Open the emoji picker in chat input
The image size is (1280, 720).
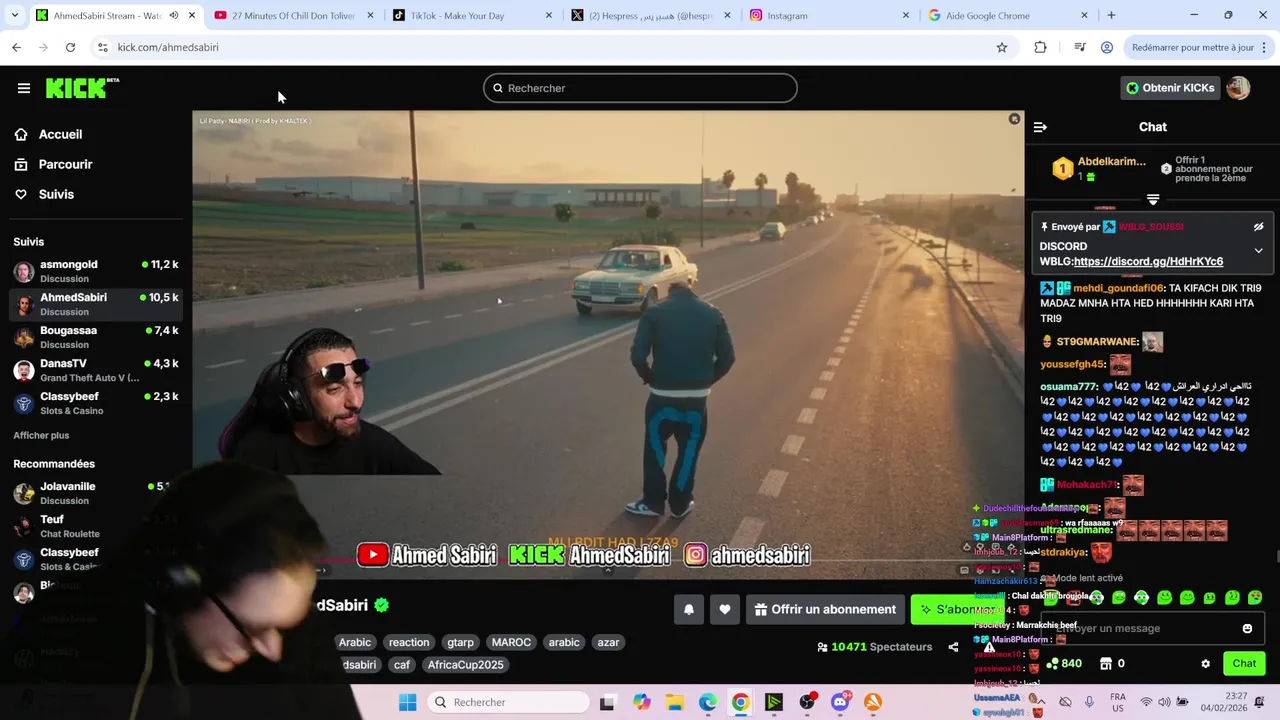1247,628
